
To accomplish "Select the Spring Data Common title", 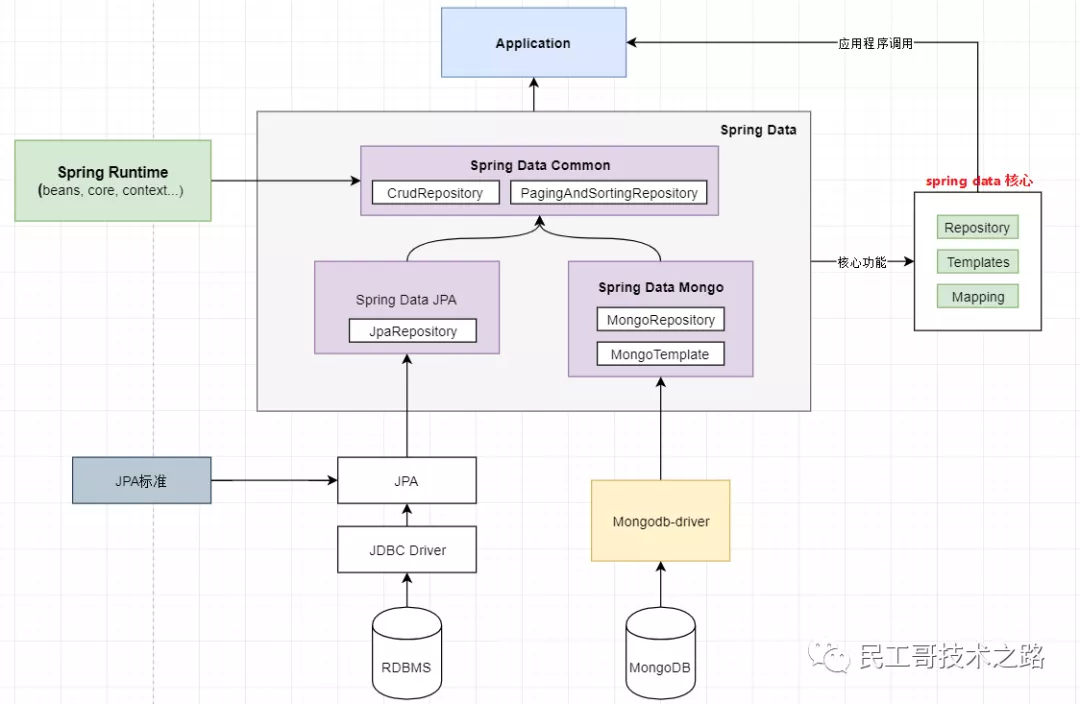I will click(540, 165).
